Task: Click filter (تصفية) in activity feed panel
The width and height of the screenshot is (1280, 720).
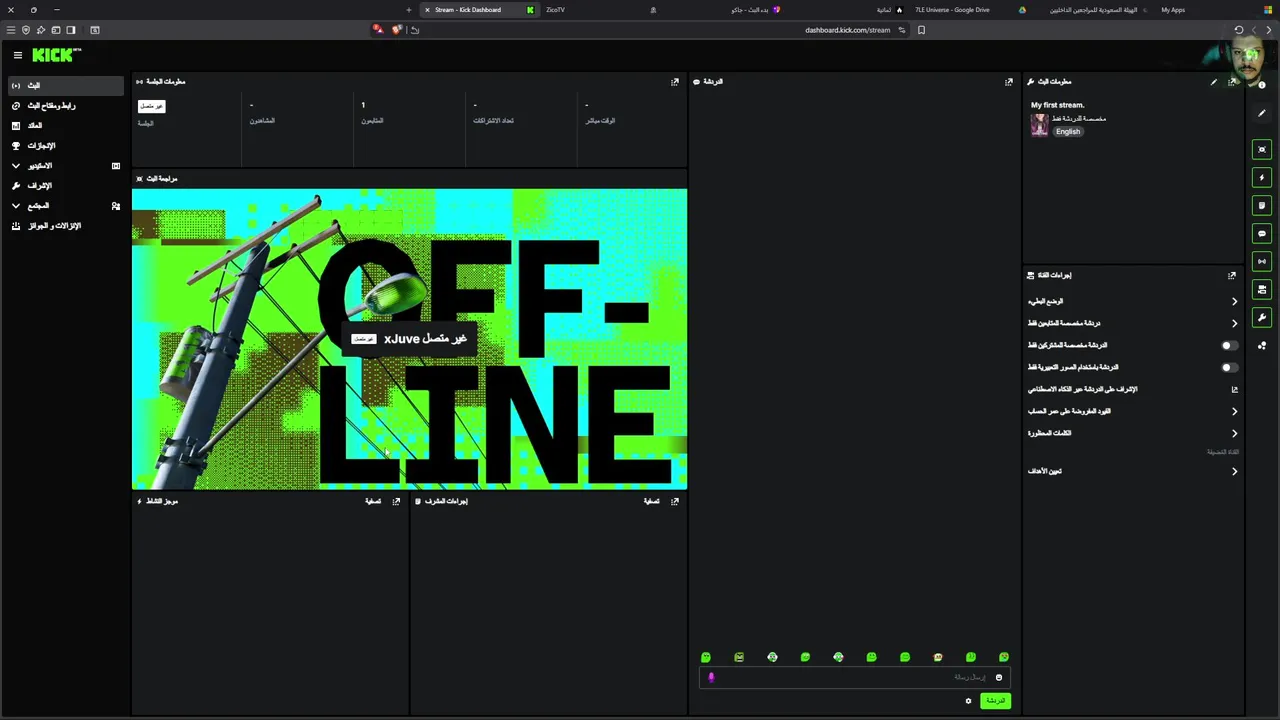Action: tap(373, 501)
